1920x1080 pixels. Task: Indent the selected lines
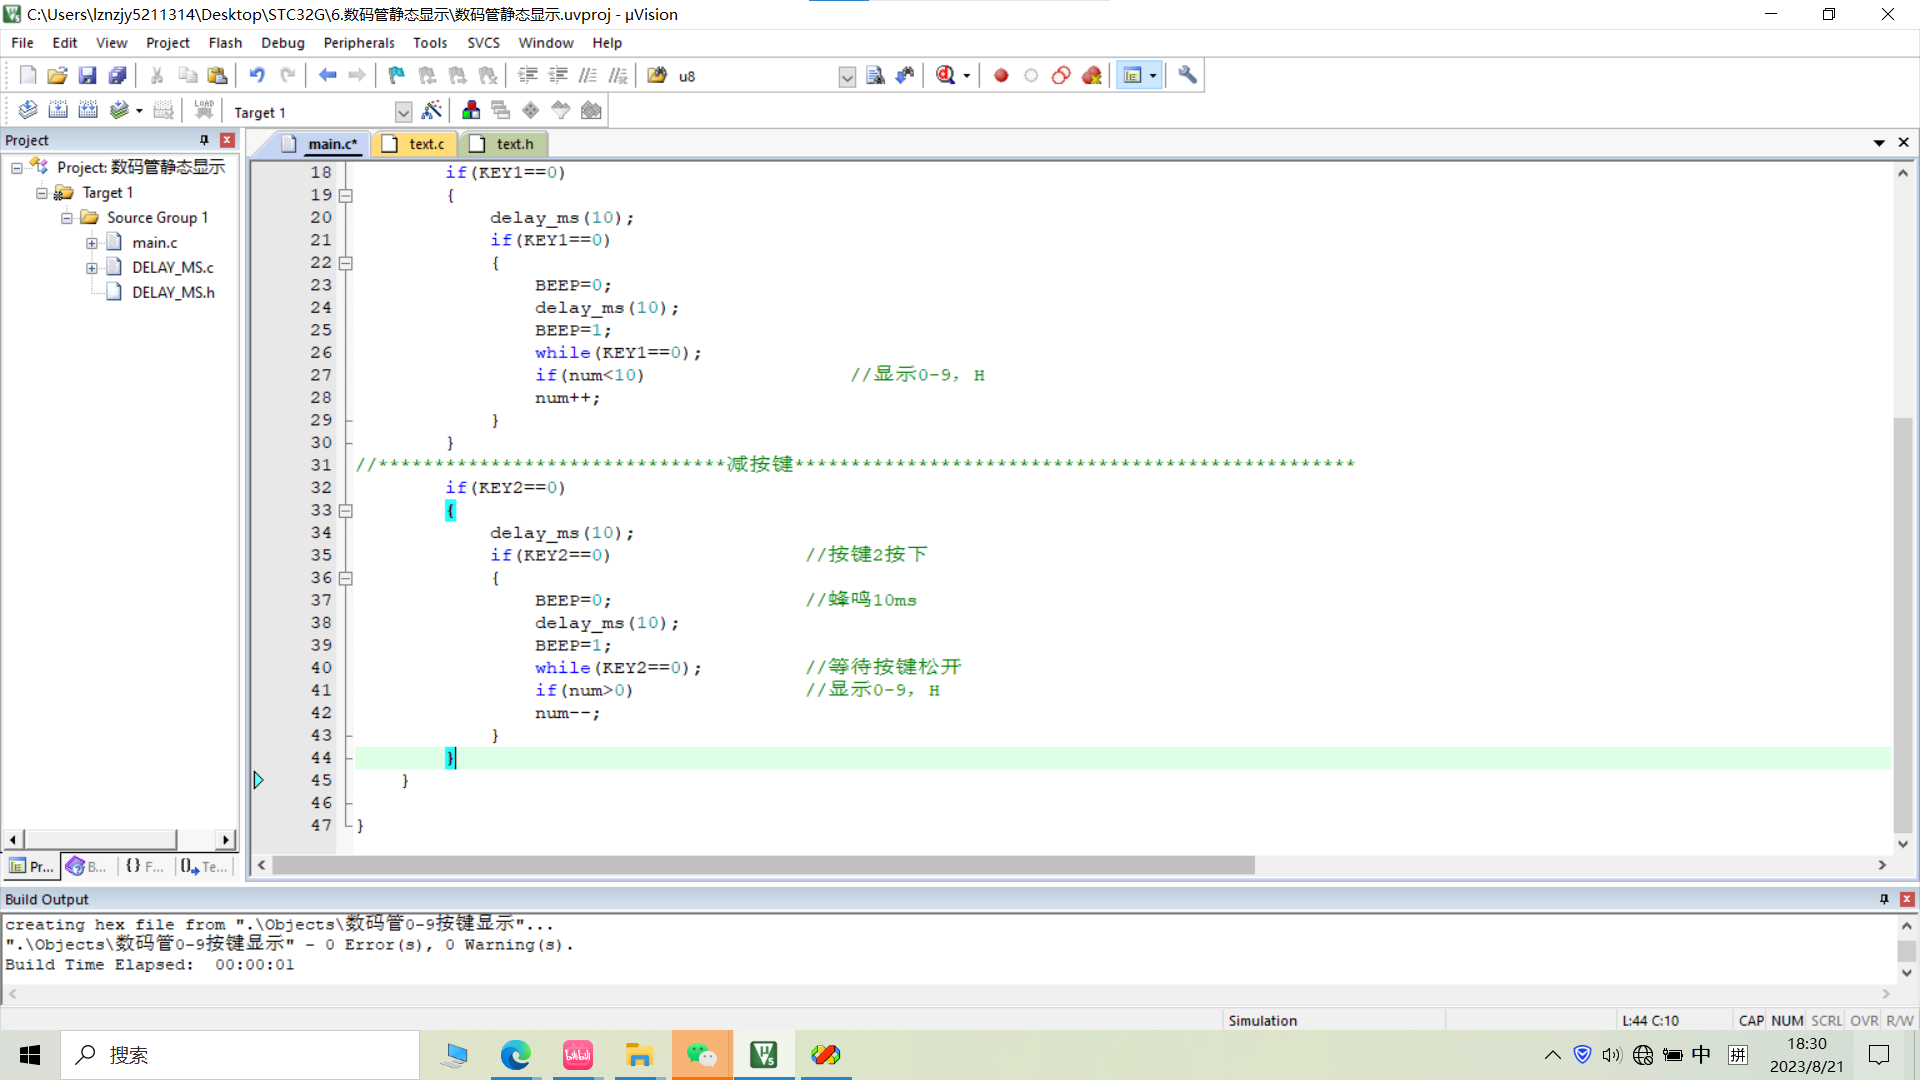click(x=528, y=76)
